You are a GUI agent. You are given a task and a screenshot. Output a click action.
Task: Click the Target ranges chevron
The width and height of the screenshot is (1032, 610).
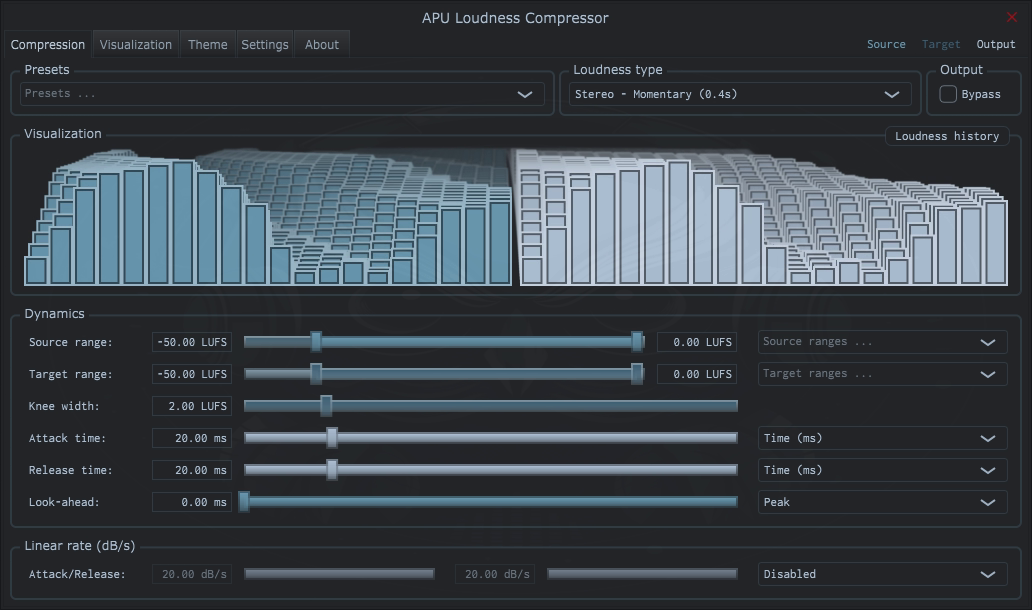987,373
